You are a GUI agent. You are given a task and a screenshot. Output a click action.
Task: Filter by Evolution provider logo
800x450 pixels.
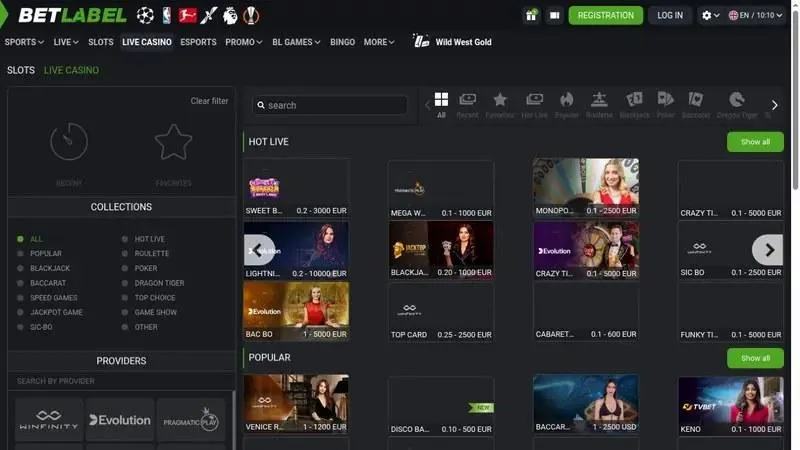[x=120, y=420]
